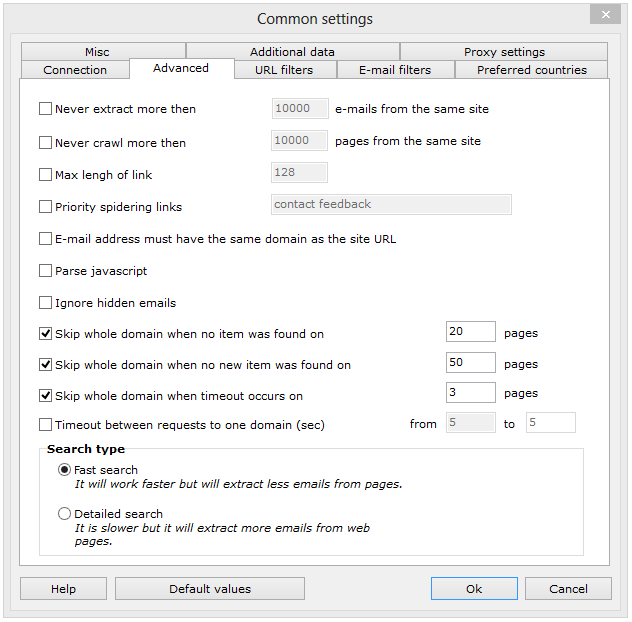
Task: Click the no-item-found pages field showing 20
Action: coord(470,332)
